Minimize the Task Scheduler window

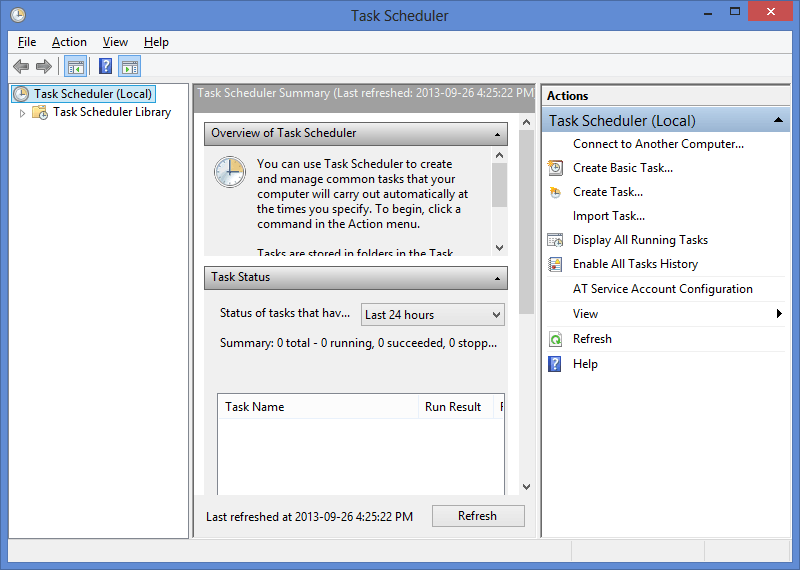(x=708, y=12)
